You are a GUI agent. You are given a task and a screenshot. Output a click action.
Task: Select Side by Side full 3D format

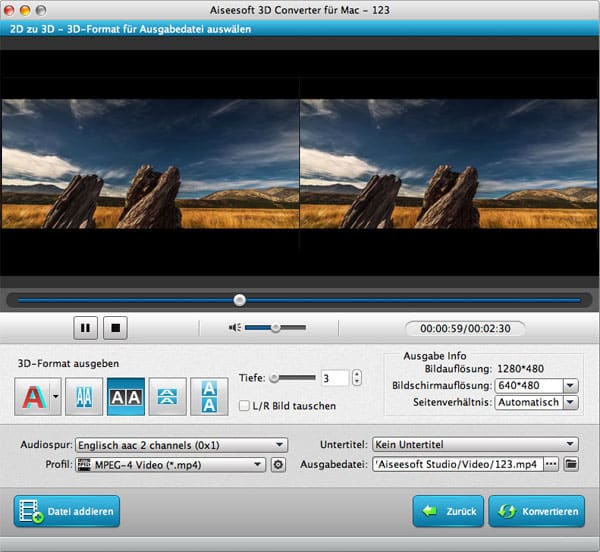point(126,397)
